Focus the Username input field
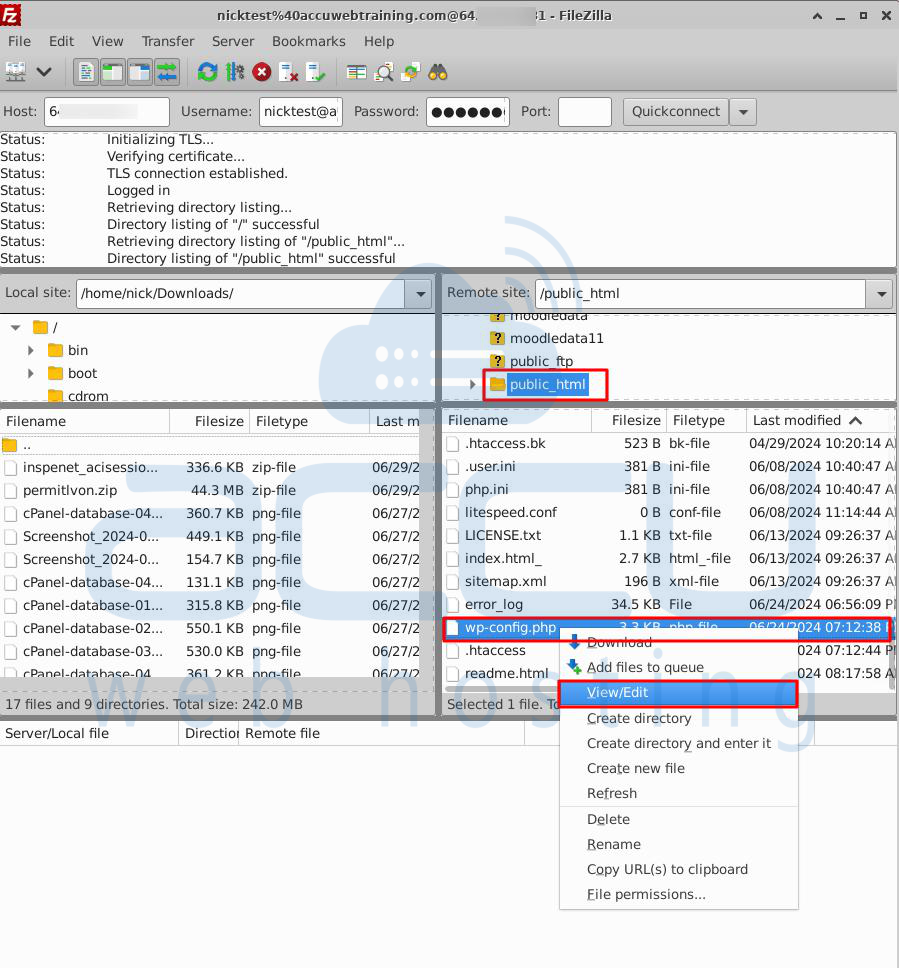The width and height of the screenshot is (899, 968). click(301, 112)
